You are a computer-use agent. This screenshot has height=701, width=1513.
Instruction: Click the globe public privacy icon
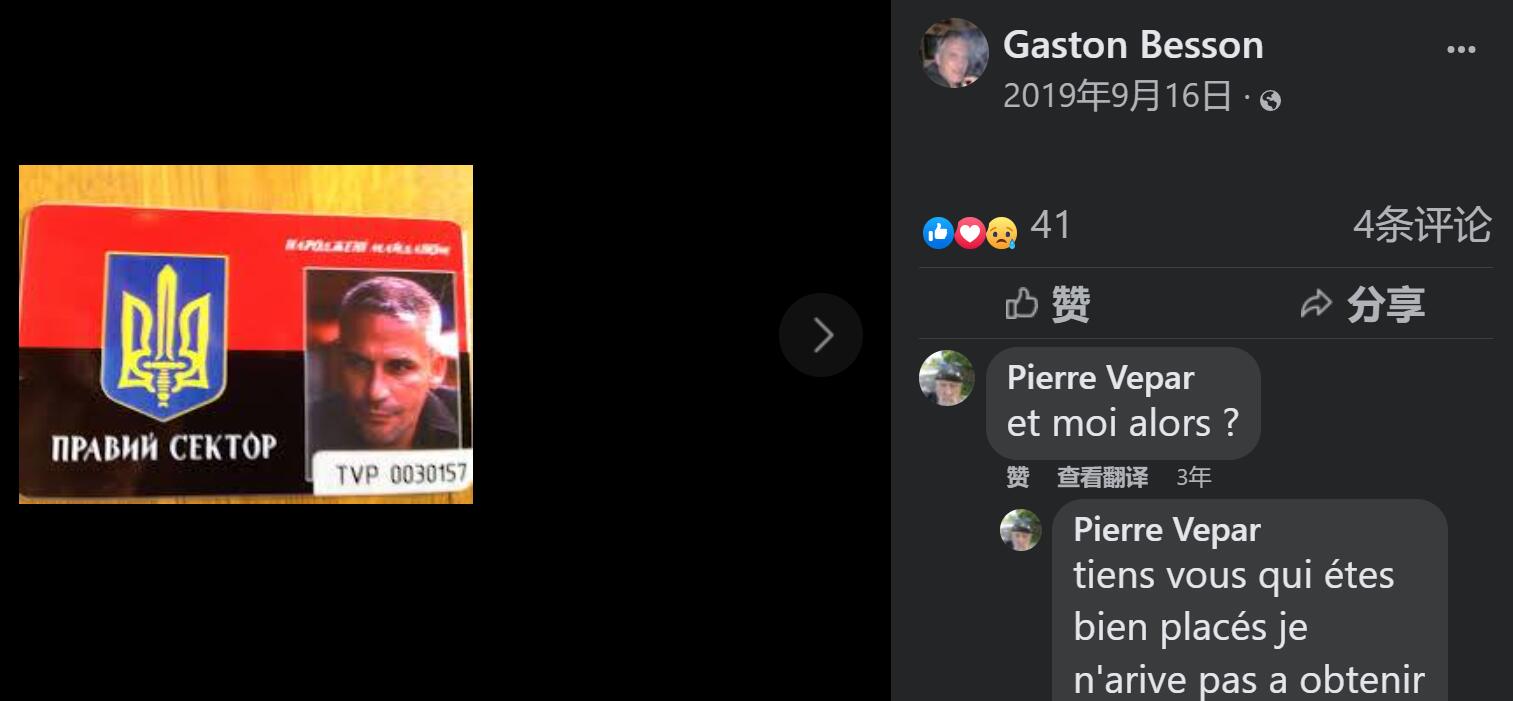(1270, 100)
